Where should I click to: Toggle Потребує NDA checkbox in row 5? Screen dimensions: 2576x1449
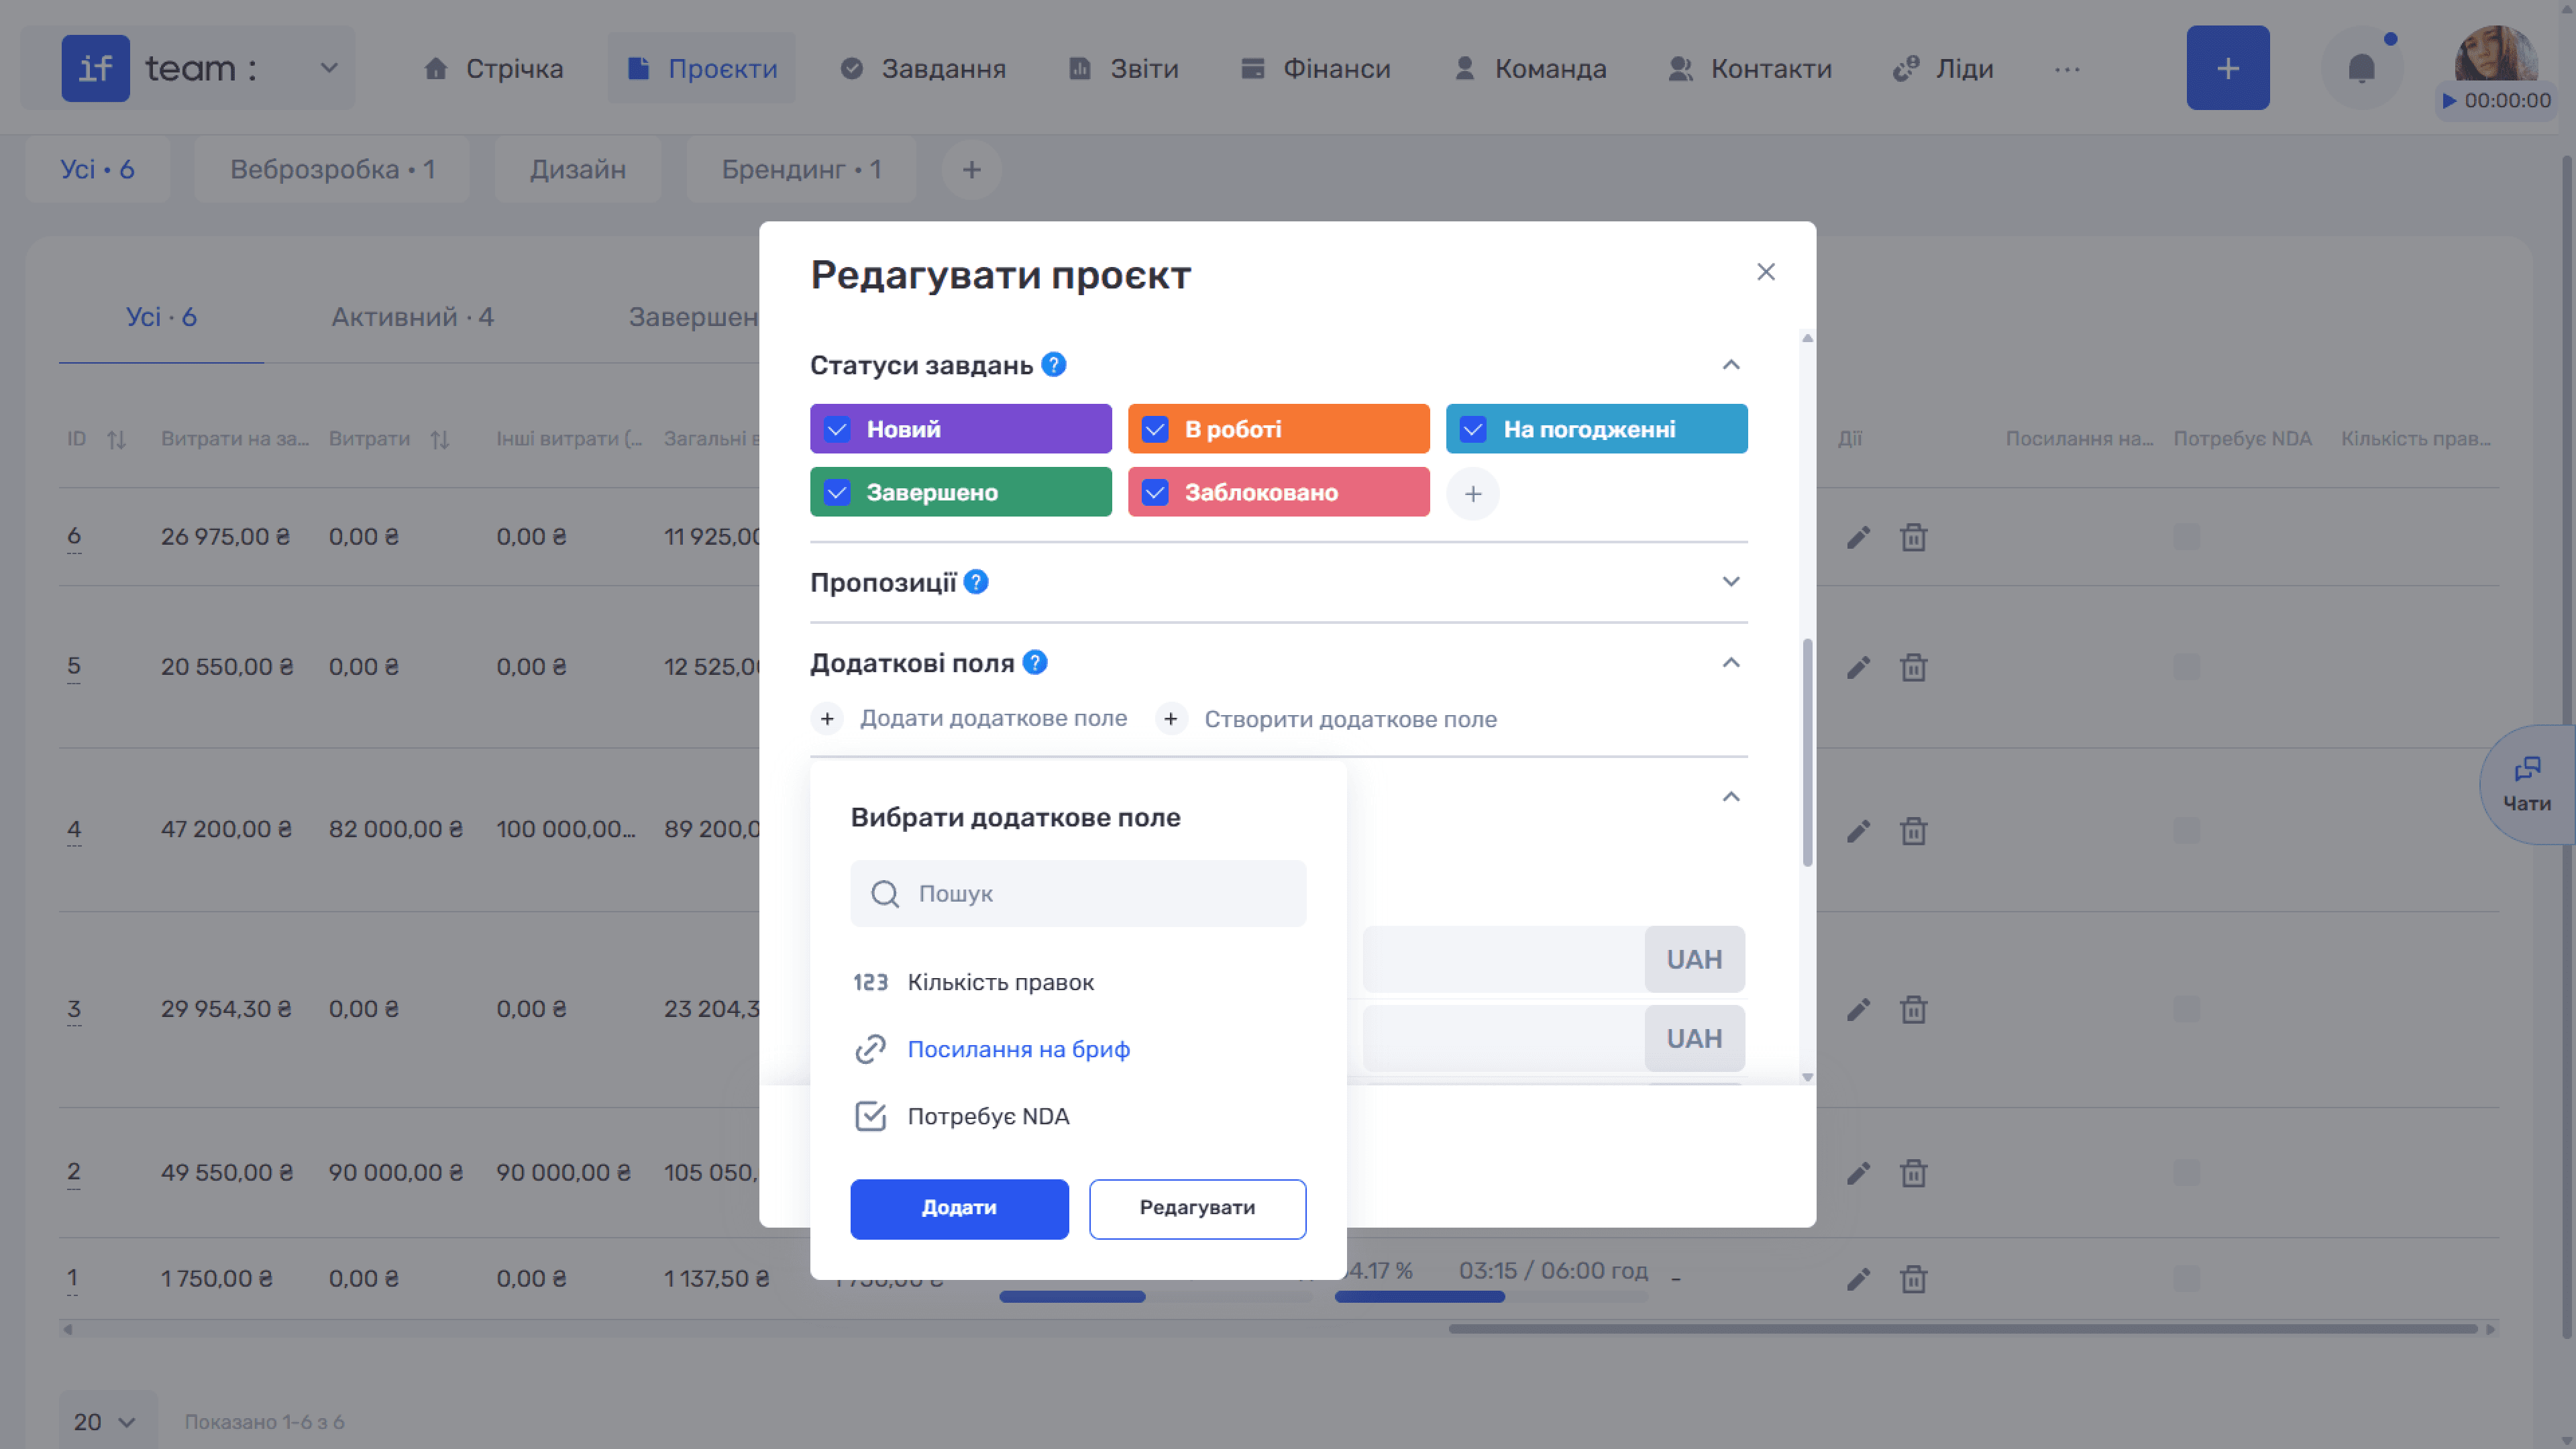[x=2187, y=666]
